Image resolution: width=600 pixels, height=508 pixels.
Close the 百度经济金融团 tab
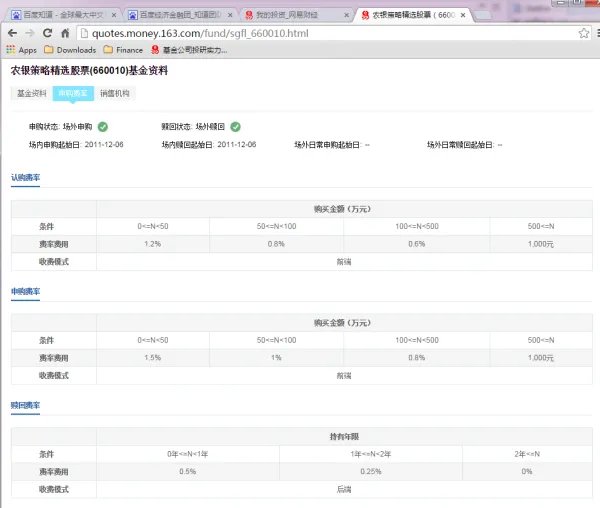(230, 15)
